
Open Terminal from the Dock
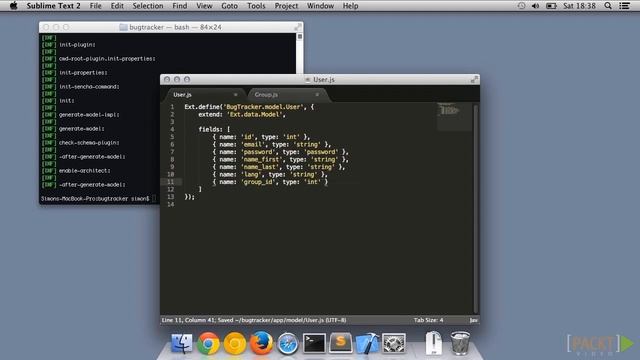click(314, 343)
